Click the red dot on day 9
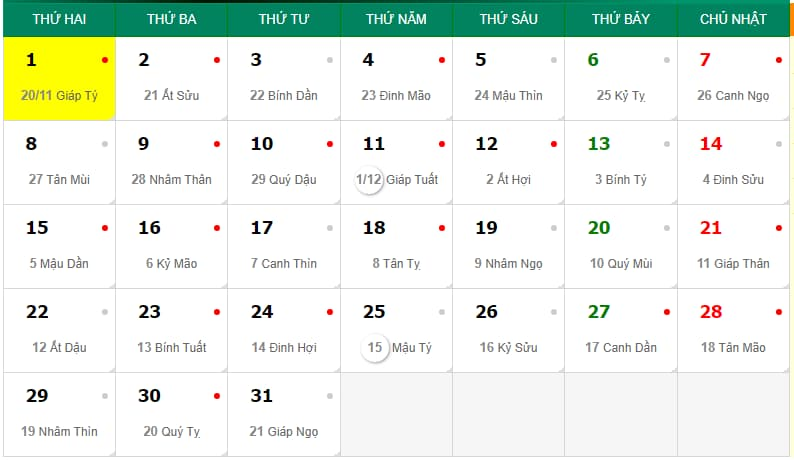Image resolution: width=794 pixels, height=460 pixels. (x=217, y=144)
